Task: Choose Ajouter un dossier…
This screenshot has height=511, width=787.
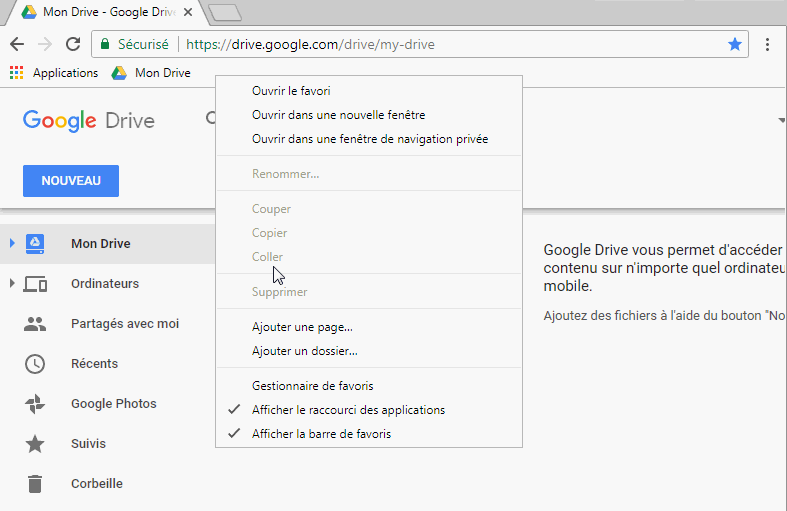Action: [369, 351]
